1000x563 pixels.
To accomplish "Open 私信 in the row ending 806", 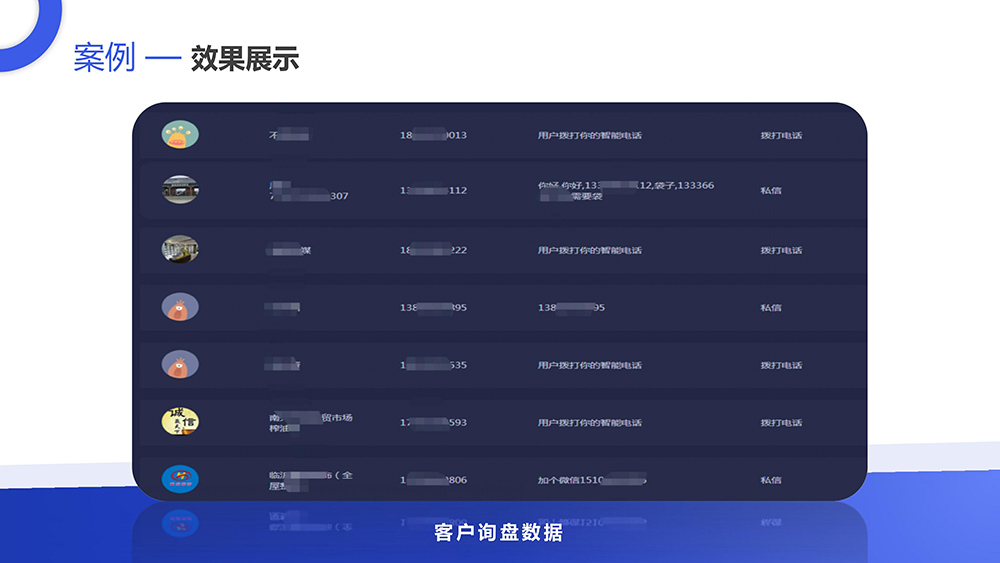I will tap(770, 480).
